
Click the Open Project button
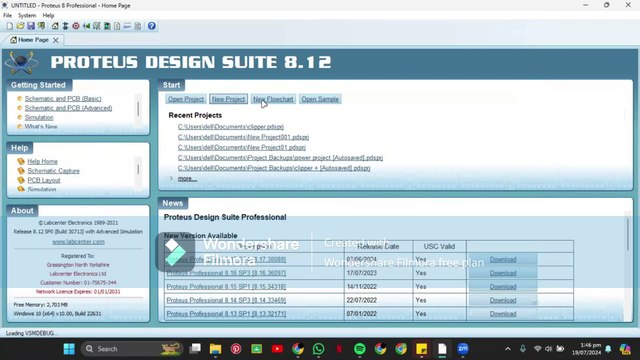click(x=186, y=99)
